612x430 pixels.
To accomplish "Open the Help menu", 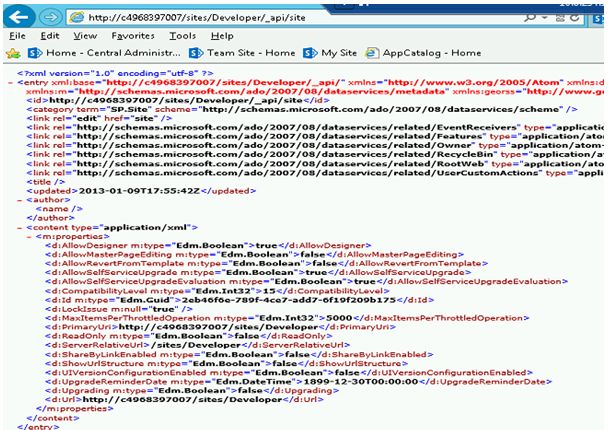I will tap(222, 36).
